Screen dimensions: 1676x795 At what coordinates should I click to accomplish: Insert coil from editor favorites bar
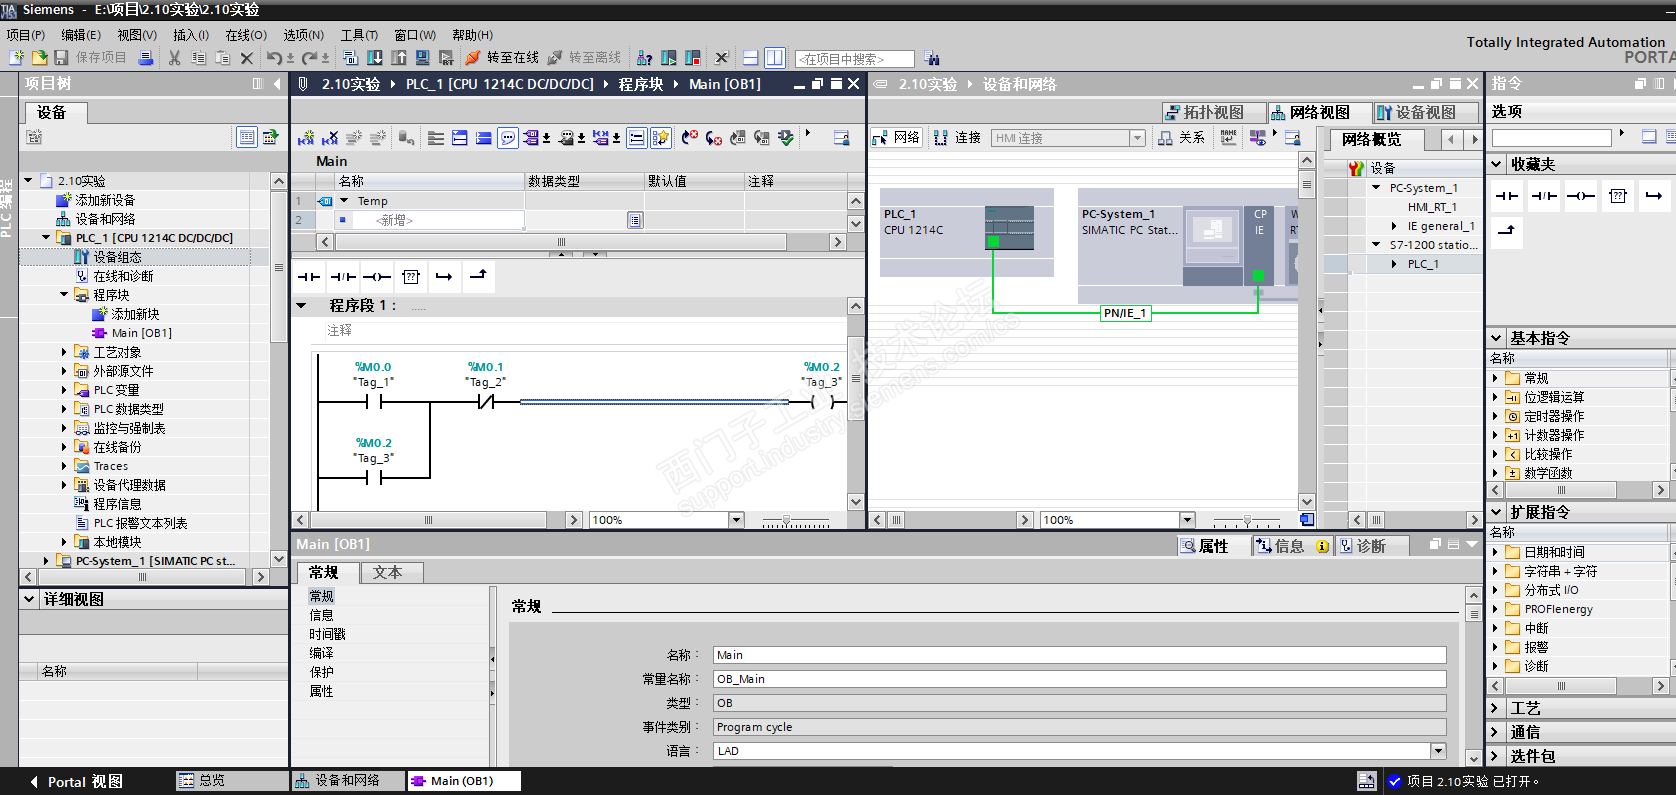(377, 277)
